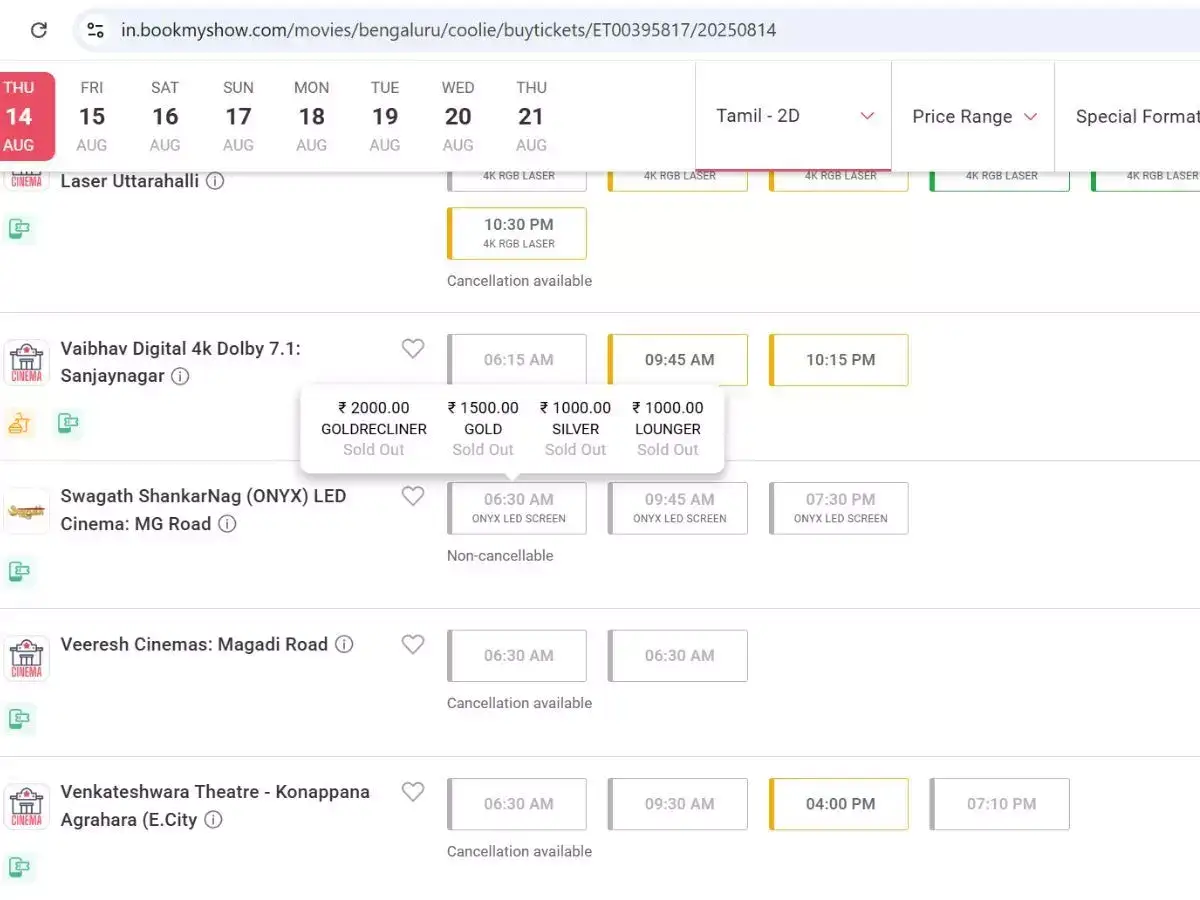1200x900 pixels.
Task: Open Swagath ShankarNag cinema logo
Action: tap(26, 511)
